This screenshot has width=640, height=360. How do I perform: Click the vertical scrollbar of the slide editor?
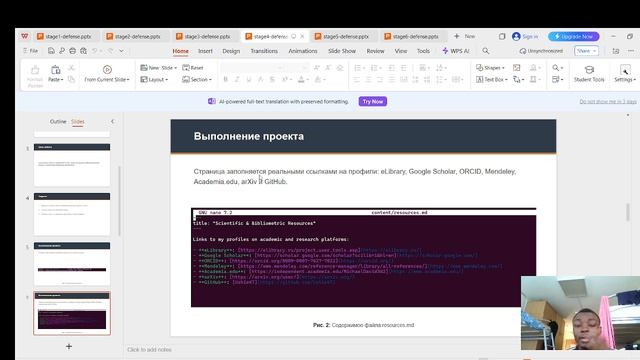point(628,213)
